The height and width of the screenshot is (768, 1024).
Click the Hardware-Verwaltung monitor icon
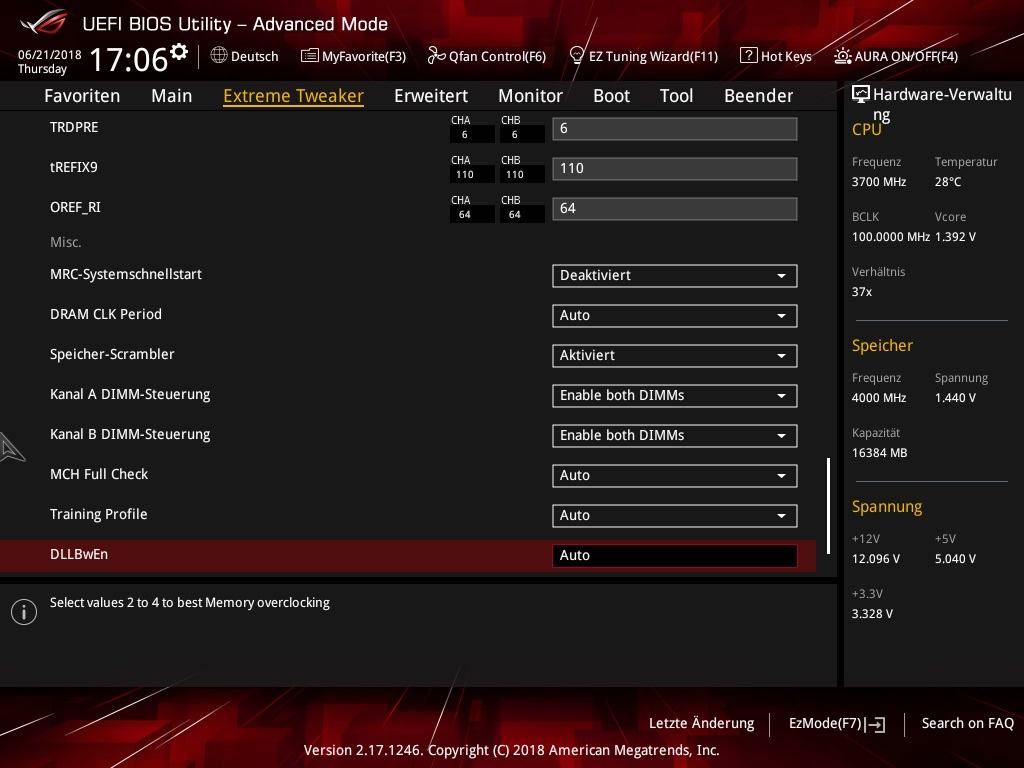(x=861, y=95)
